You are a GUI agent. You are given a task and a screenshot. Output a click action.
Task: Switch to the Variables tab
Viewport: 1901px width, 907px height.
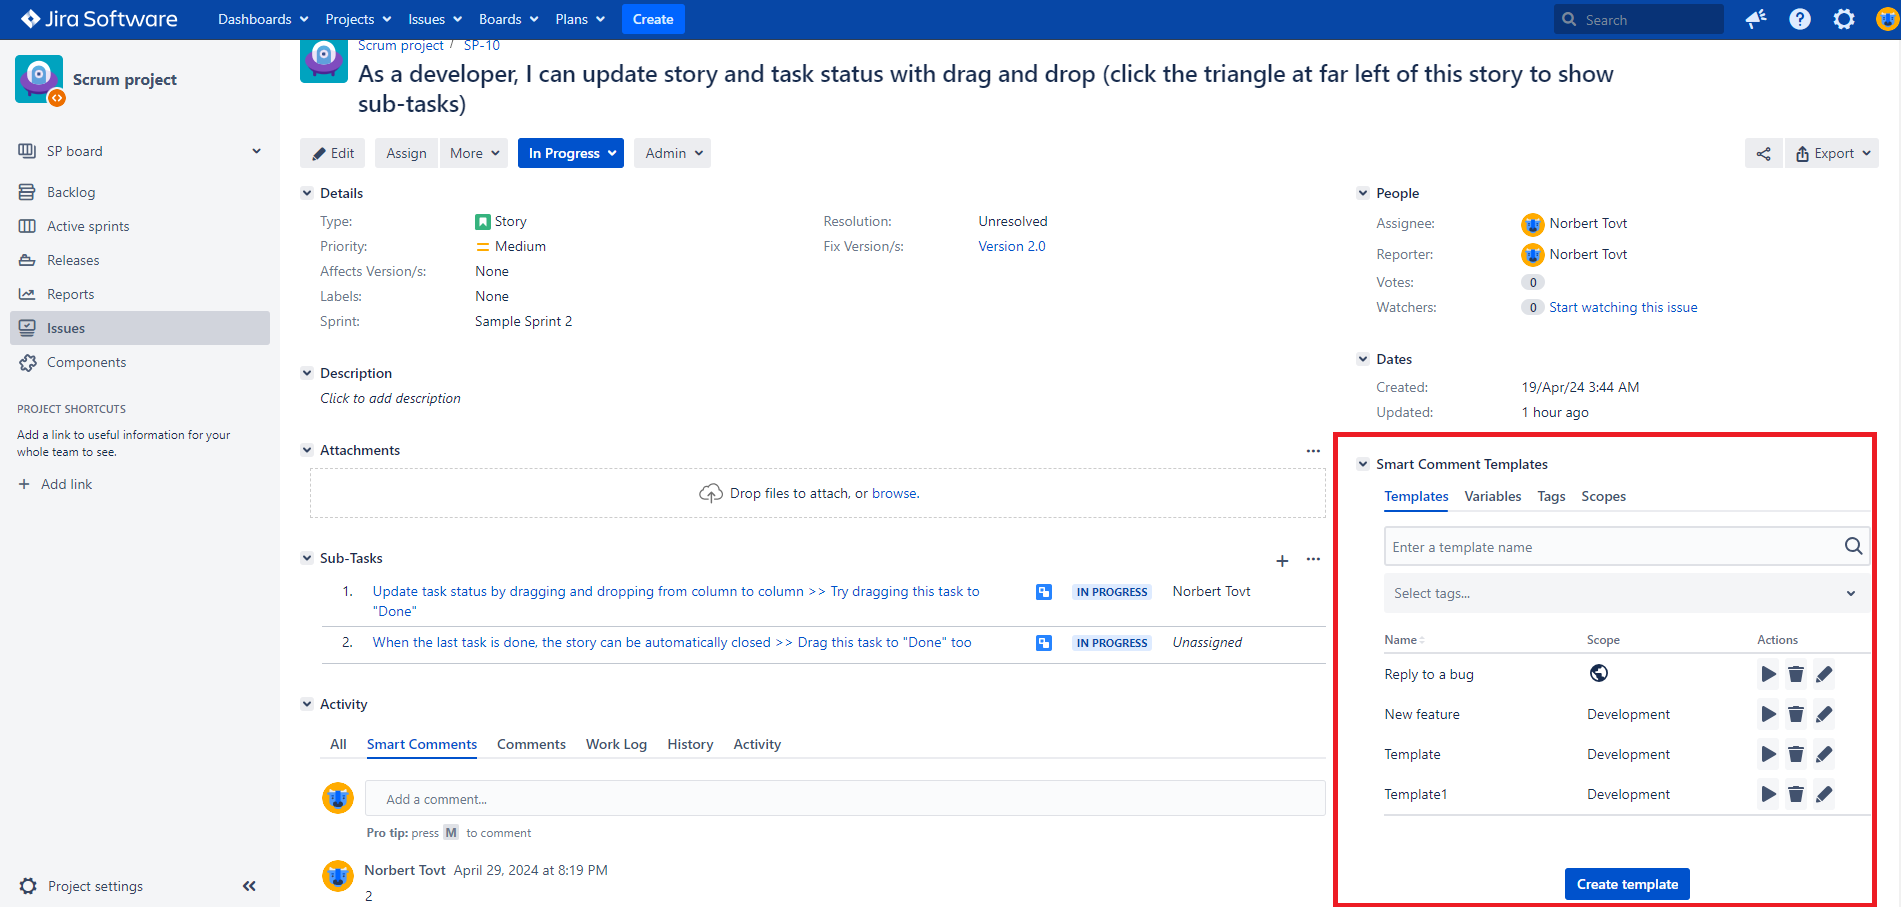[1492, 496]
